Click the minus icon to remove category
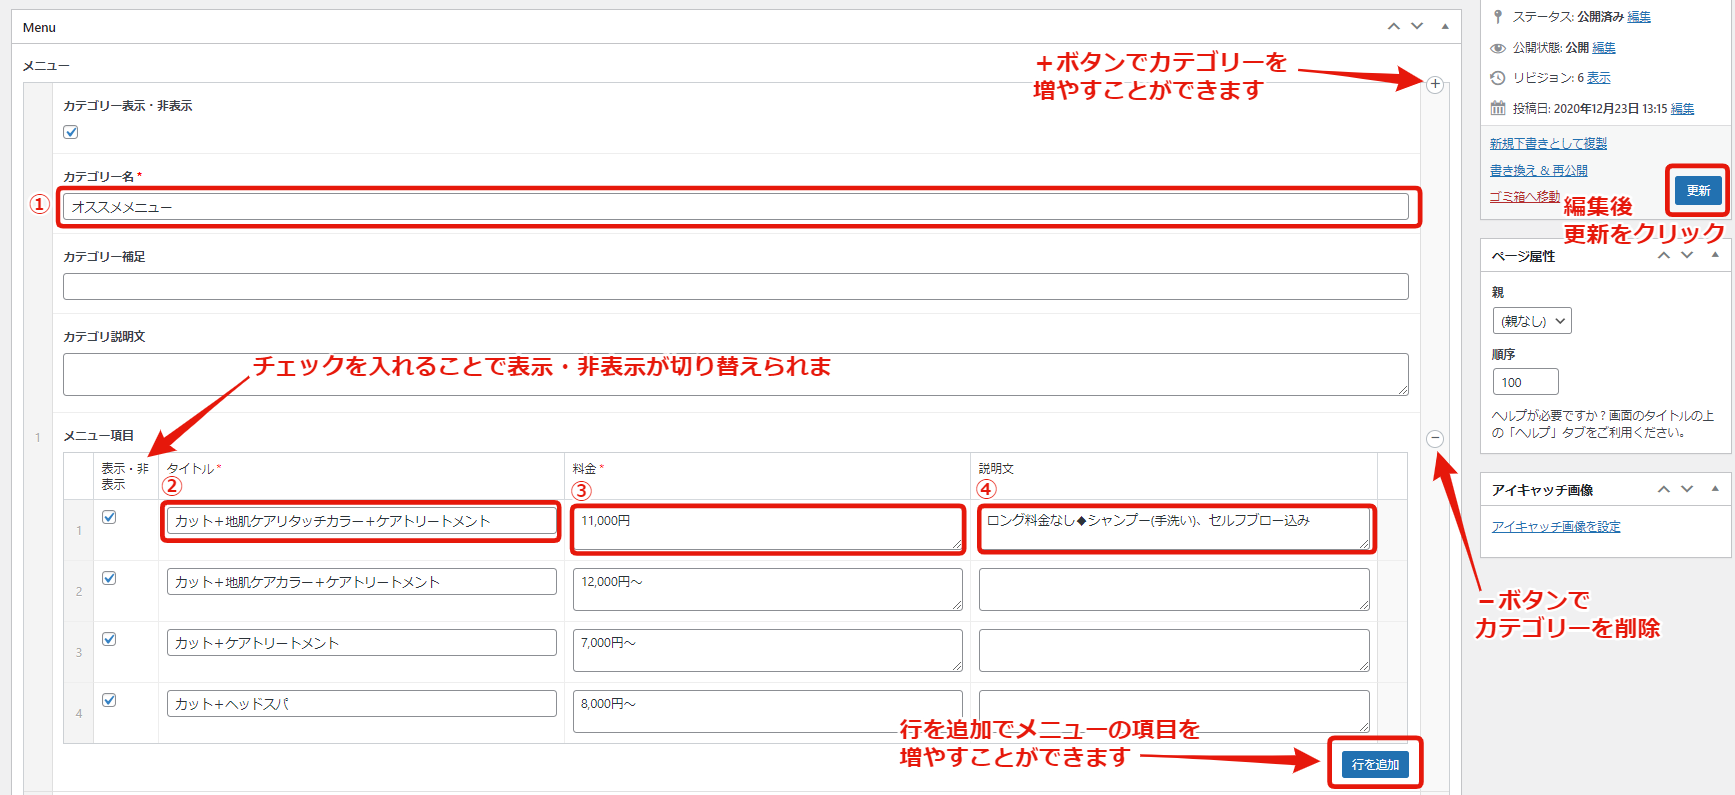The width and height of the screenshot is (1735, 795). (x=1434, y=439)
